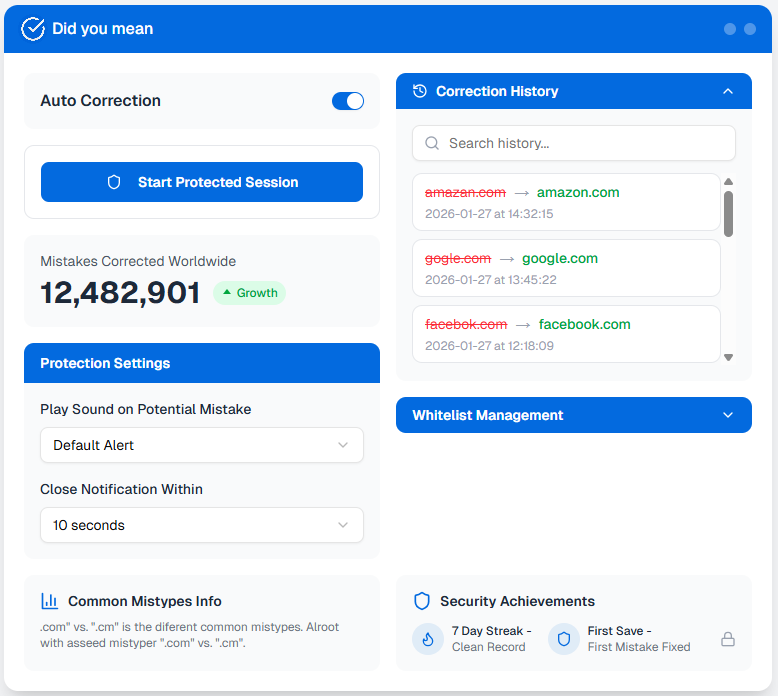This screenshot has height=696, width=778.
Task: Click the flame icon for 7 Day Streak
Action: pyautogui.click(x=428, y=639)
